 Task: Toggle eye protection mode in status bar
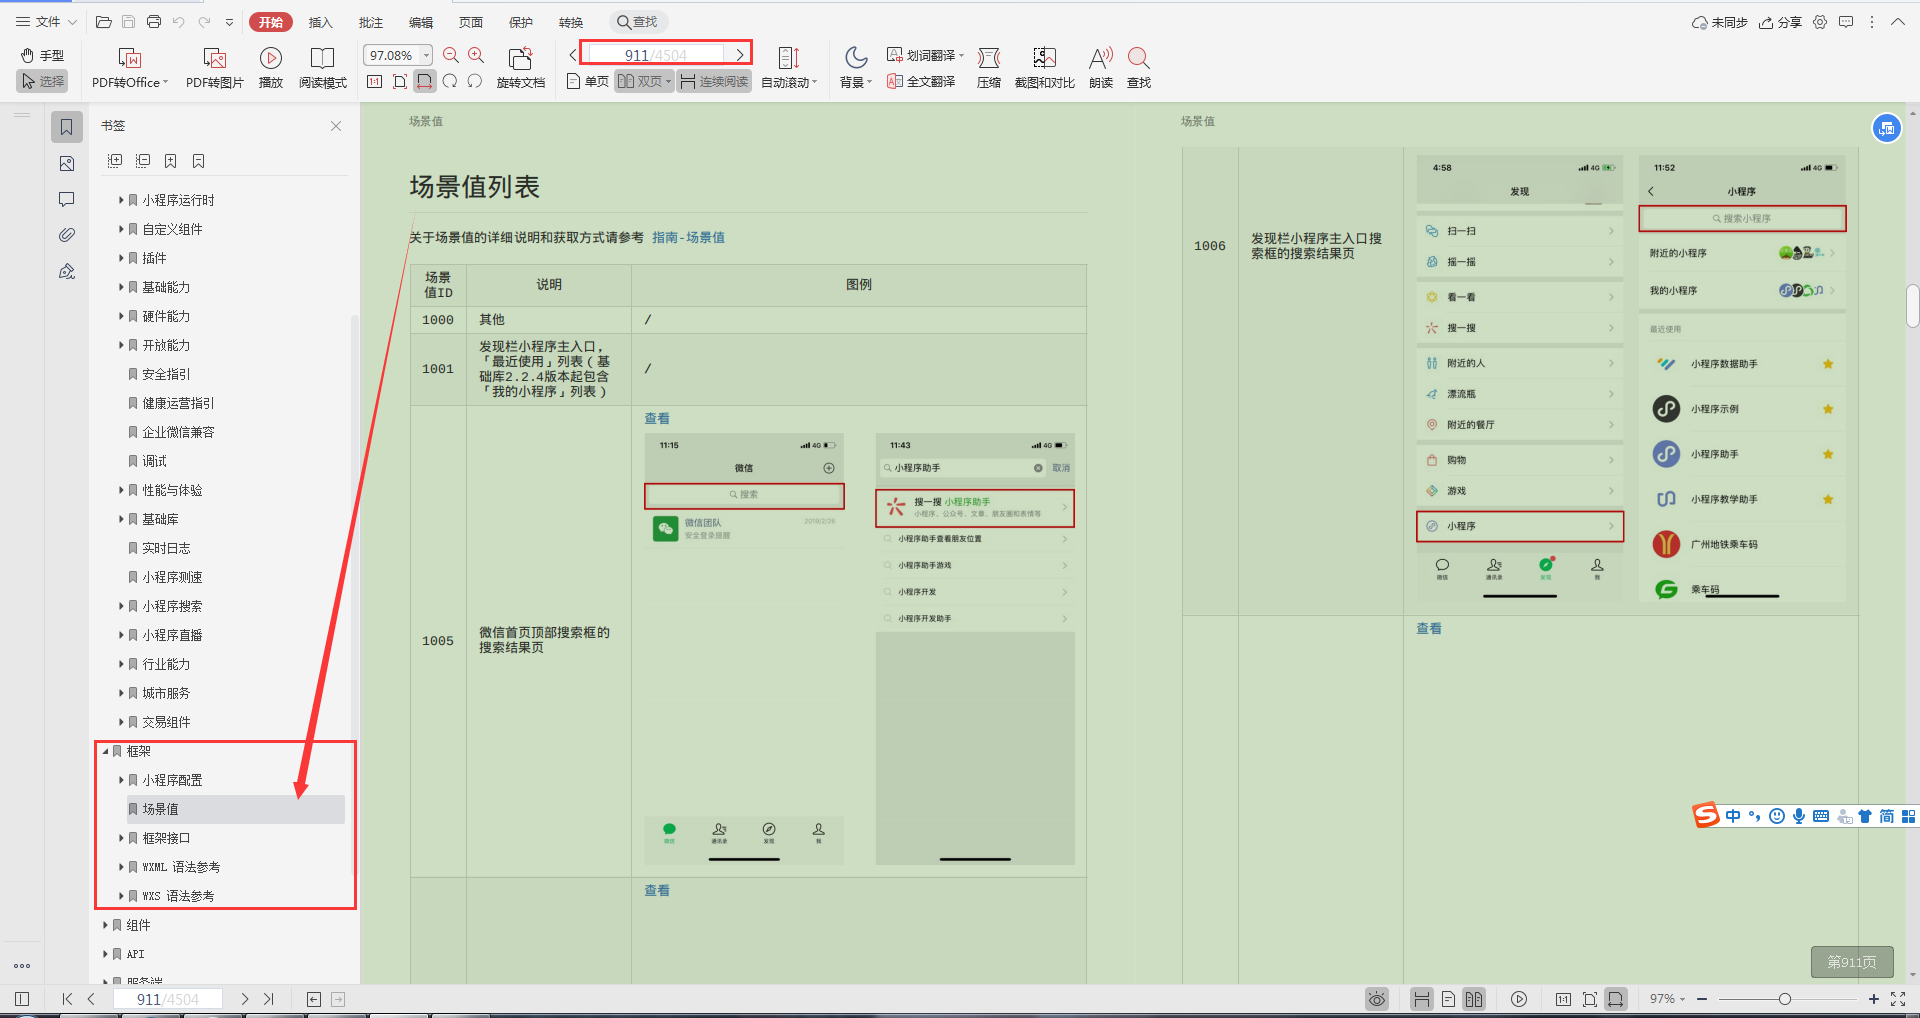tap(1377, 999)
